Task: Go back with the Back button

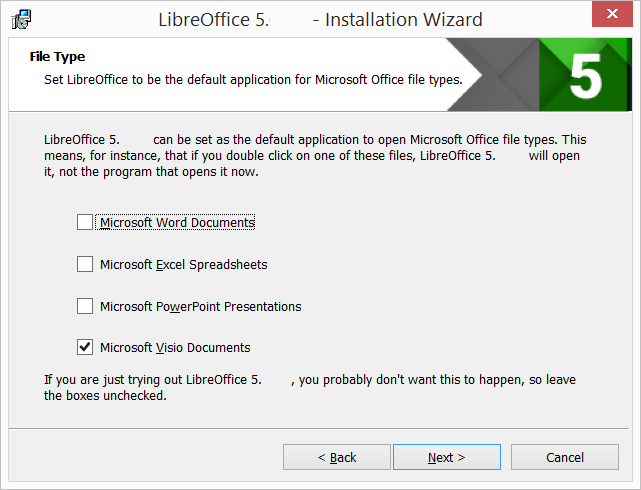Action: coord(336,457)
